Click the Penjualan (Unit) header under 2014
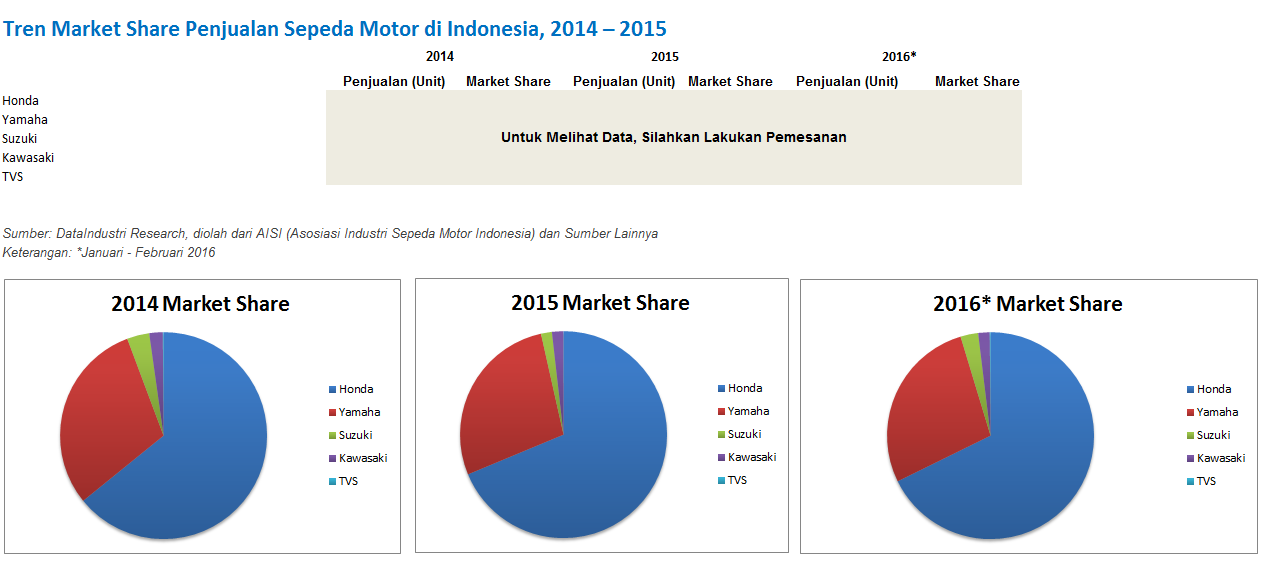1261x562 pixels. (x=394, y=82)
